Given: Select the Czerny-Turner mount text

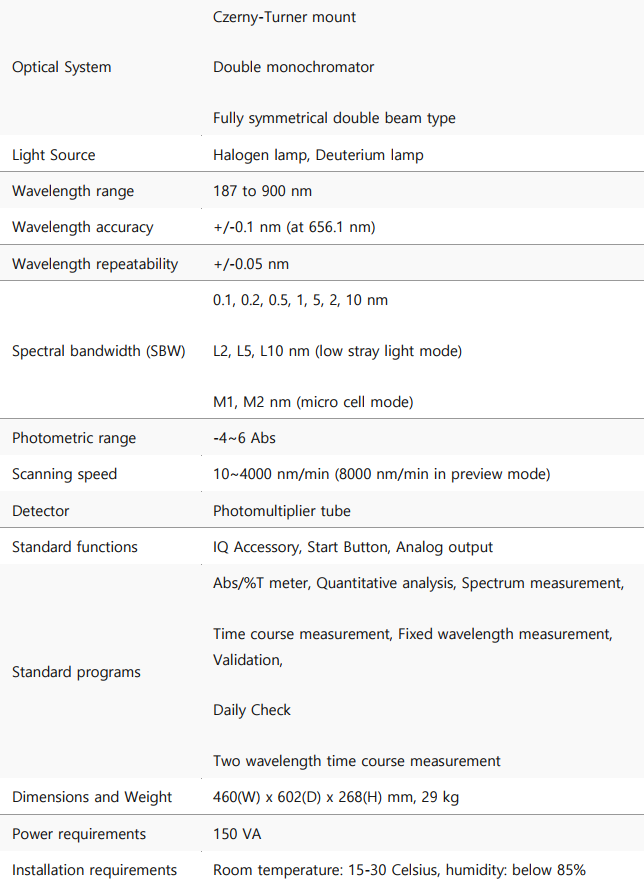Looking at the screenshot, I should [x=284, y=17].
